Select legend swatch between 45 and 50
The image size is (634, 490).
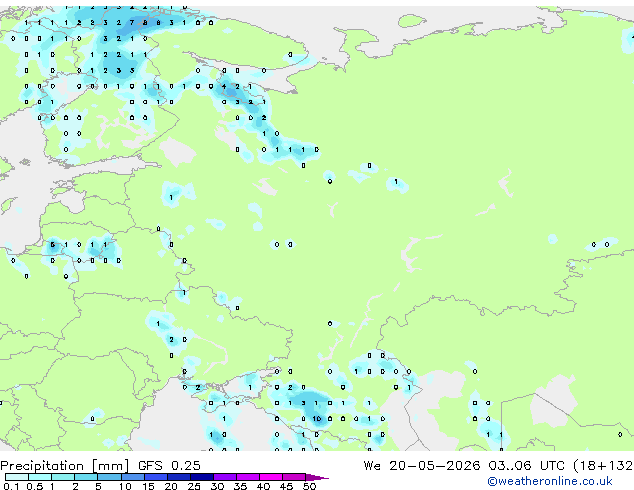tap(294, 477)
